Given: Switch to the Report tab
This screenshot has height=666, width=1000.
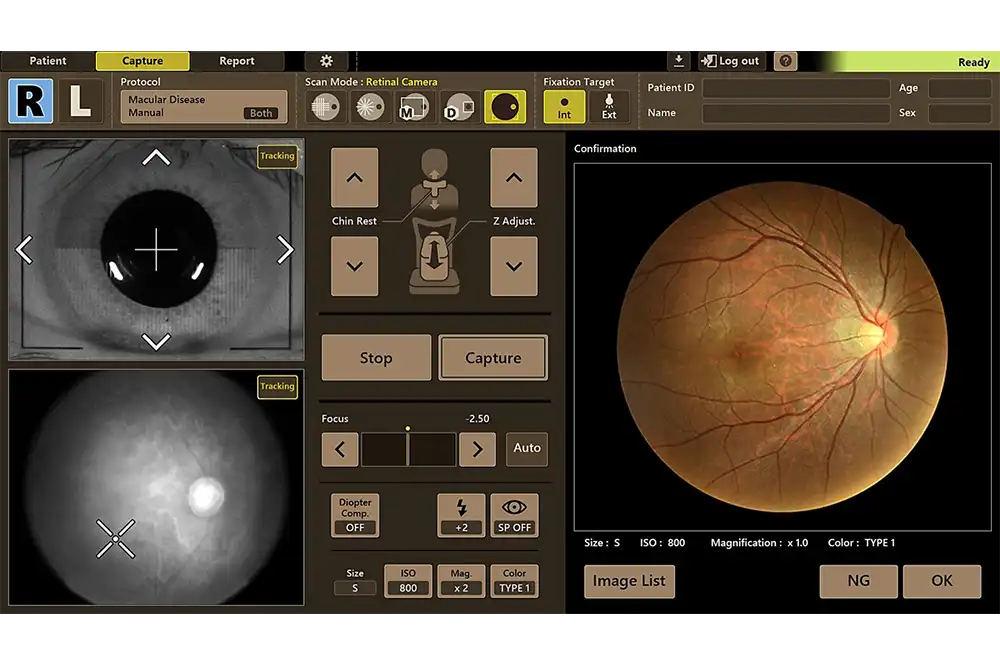Looking at the screenshot, I should pos(237,61).
